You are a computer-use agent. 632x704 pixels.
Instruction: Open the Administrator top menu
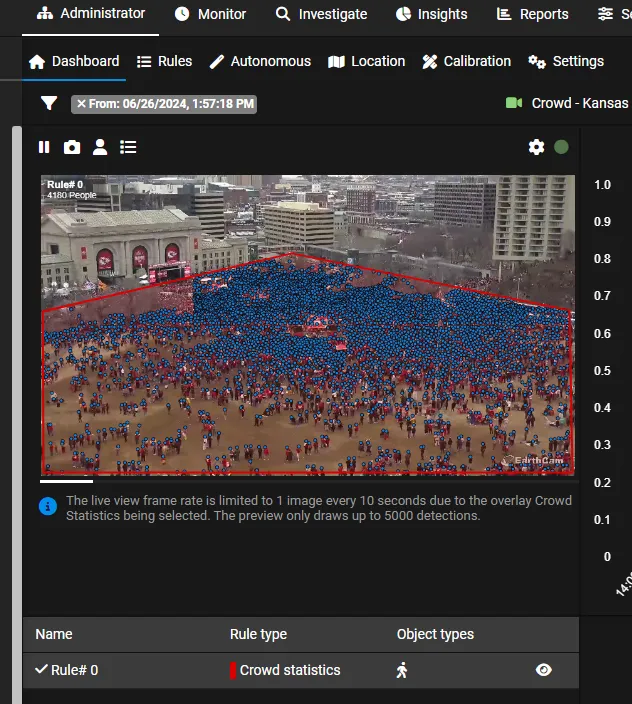click(x=91, y=13)
